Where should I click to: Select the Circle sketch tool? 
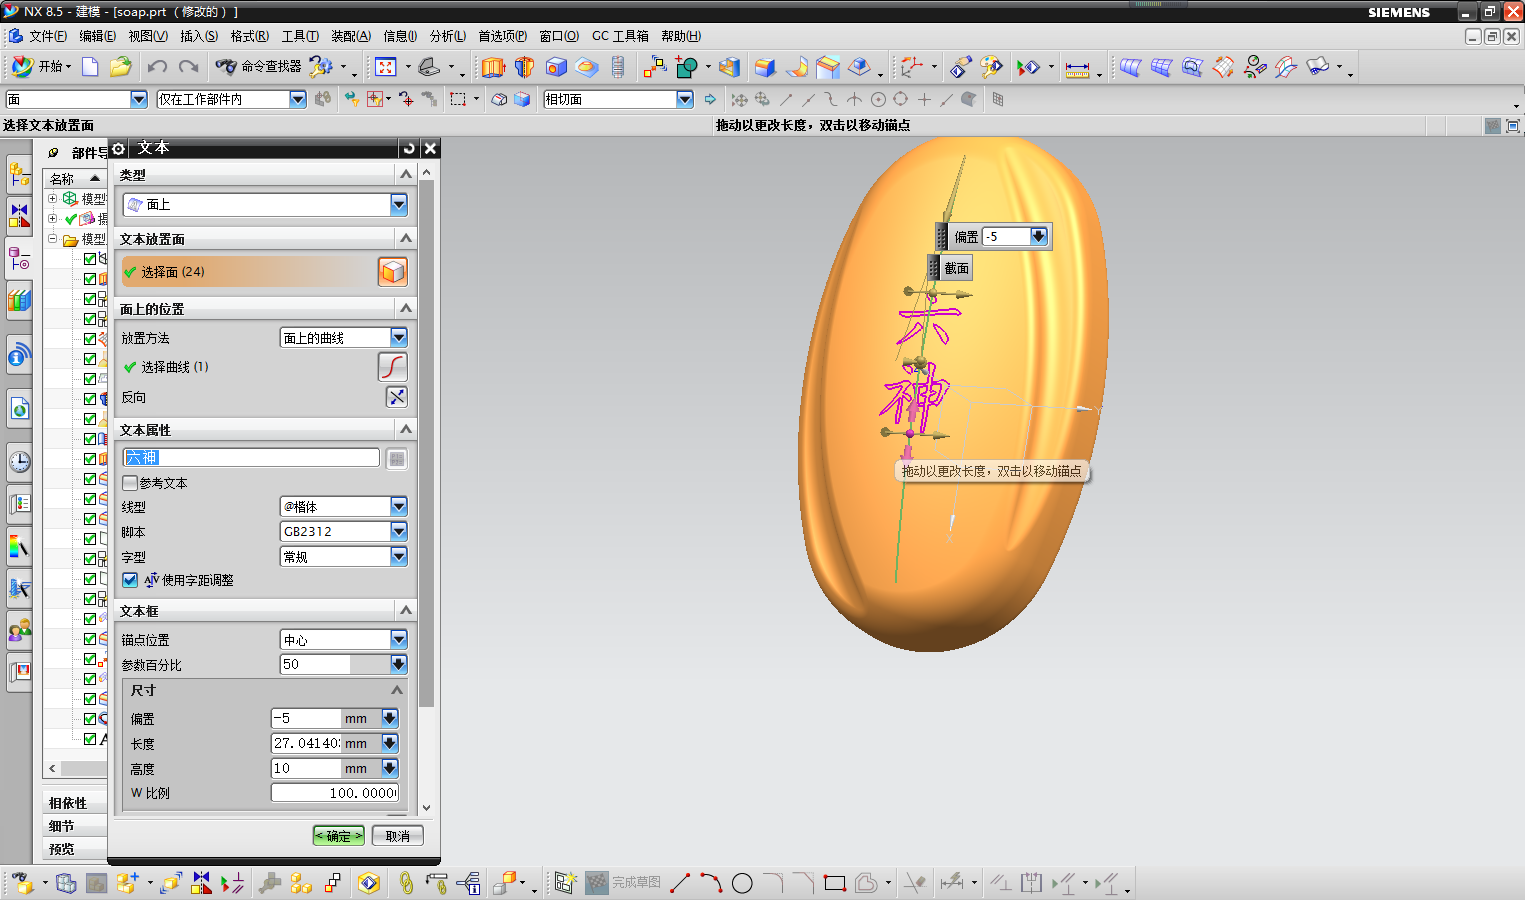pyautogui.click(x=742, y=883)
